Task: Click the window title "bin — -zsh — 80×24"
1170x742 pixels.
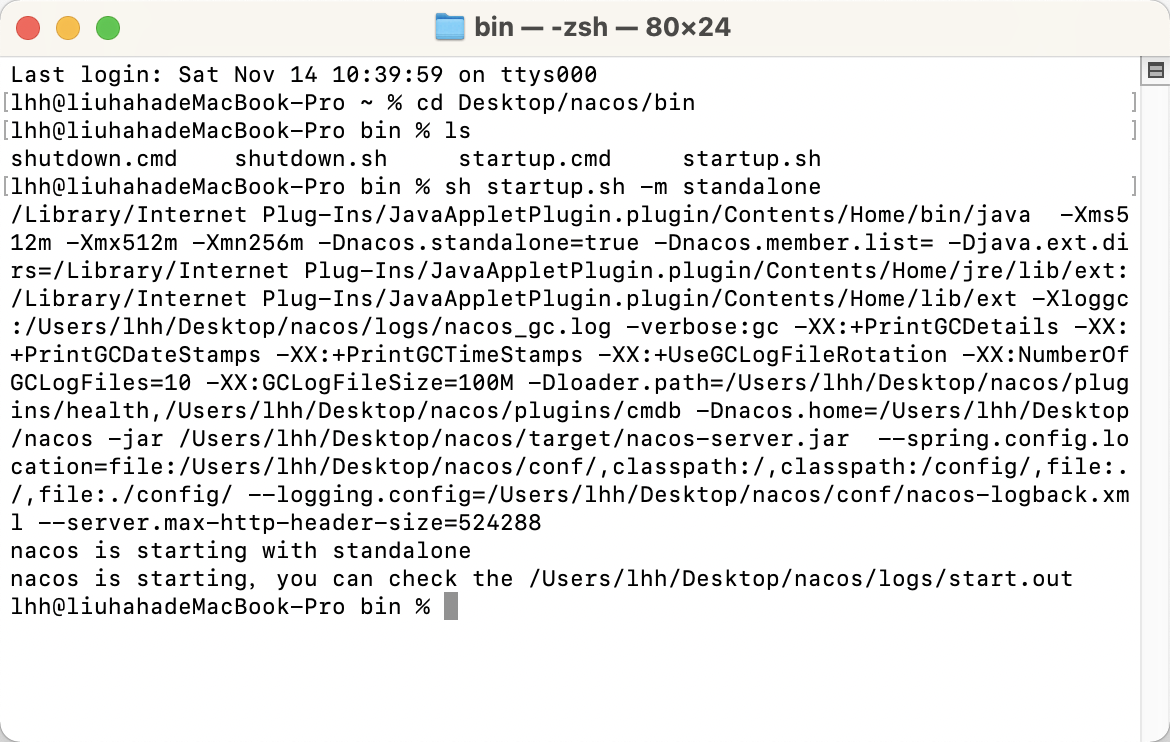Action: coord(602,28)
